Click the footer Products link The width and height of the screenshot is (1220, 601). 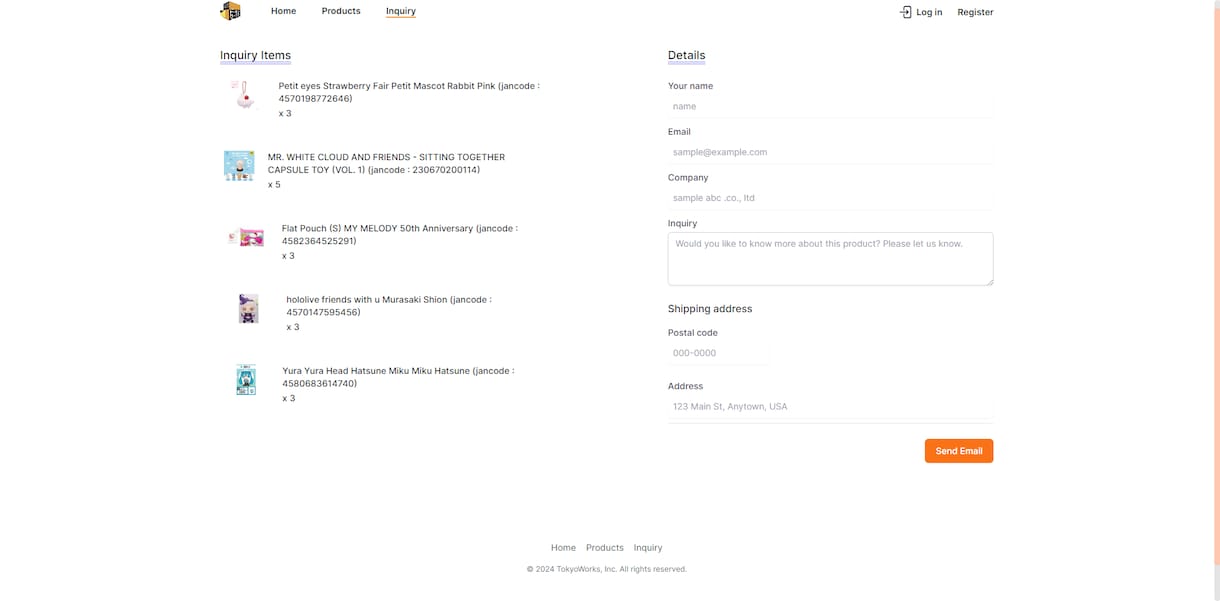point(605,548)
